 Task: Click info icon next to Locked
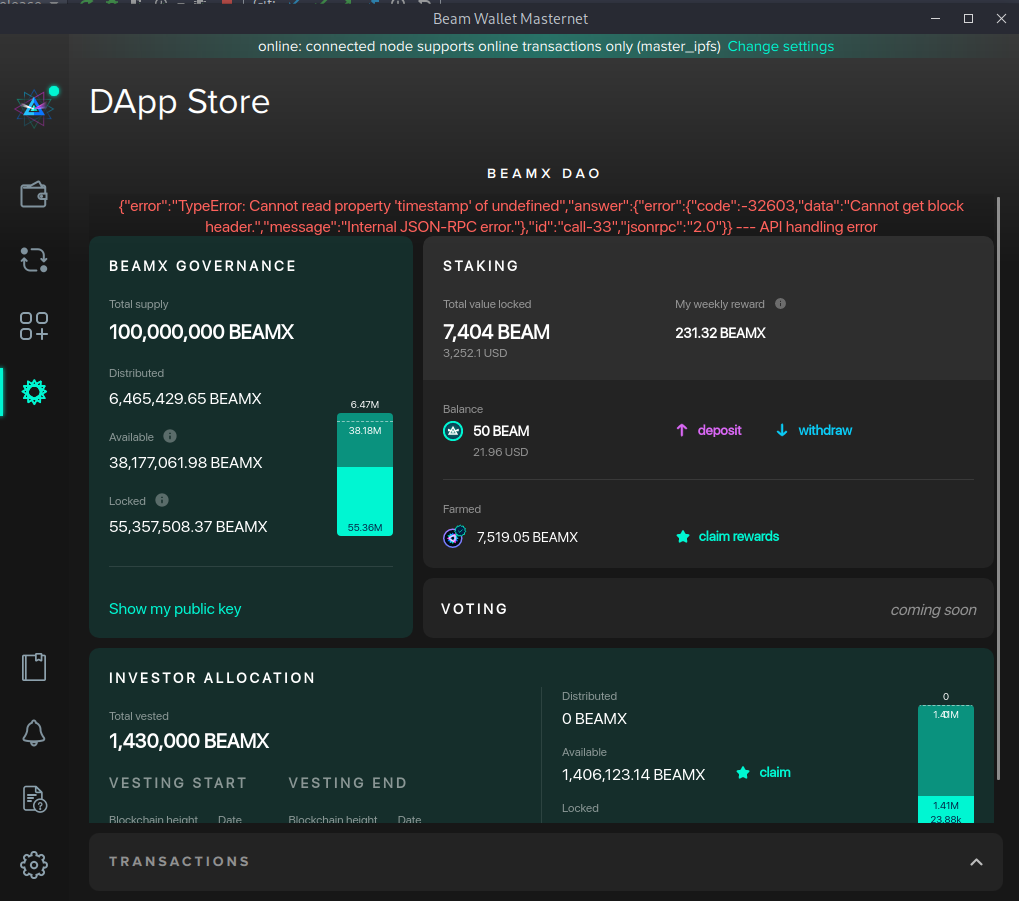click(162, 500)
